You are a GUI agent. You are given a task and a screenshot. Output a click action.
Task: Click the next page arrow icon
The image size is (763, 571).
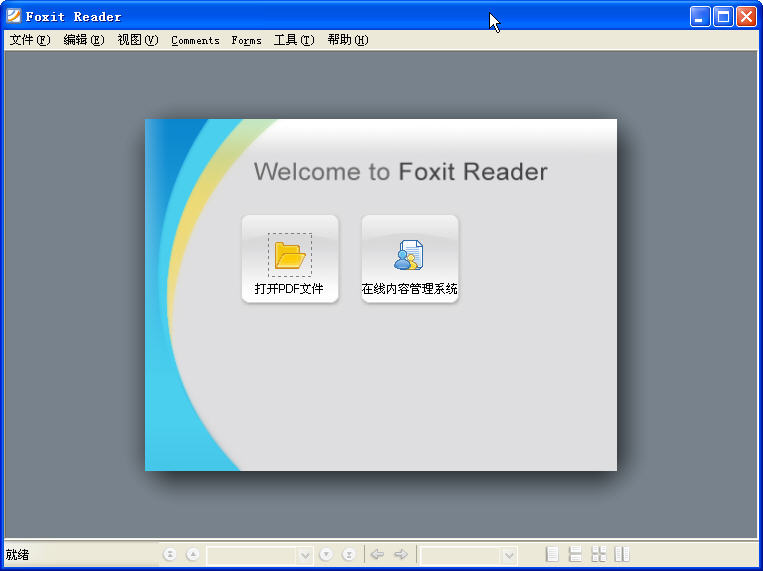tap(326, 554)
